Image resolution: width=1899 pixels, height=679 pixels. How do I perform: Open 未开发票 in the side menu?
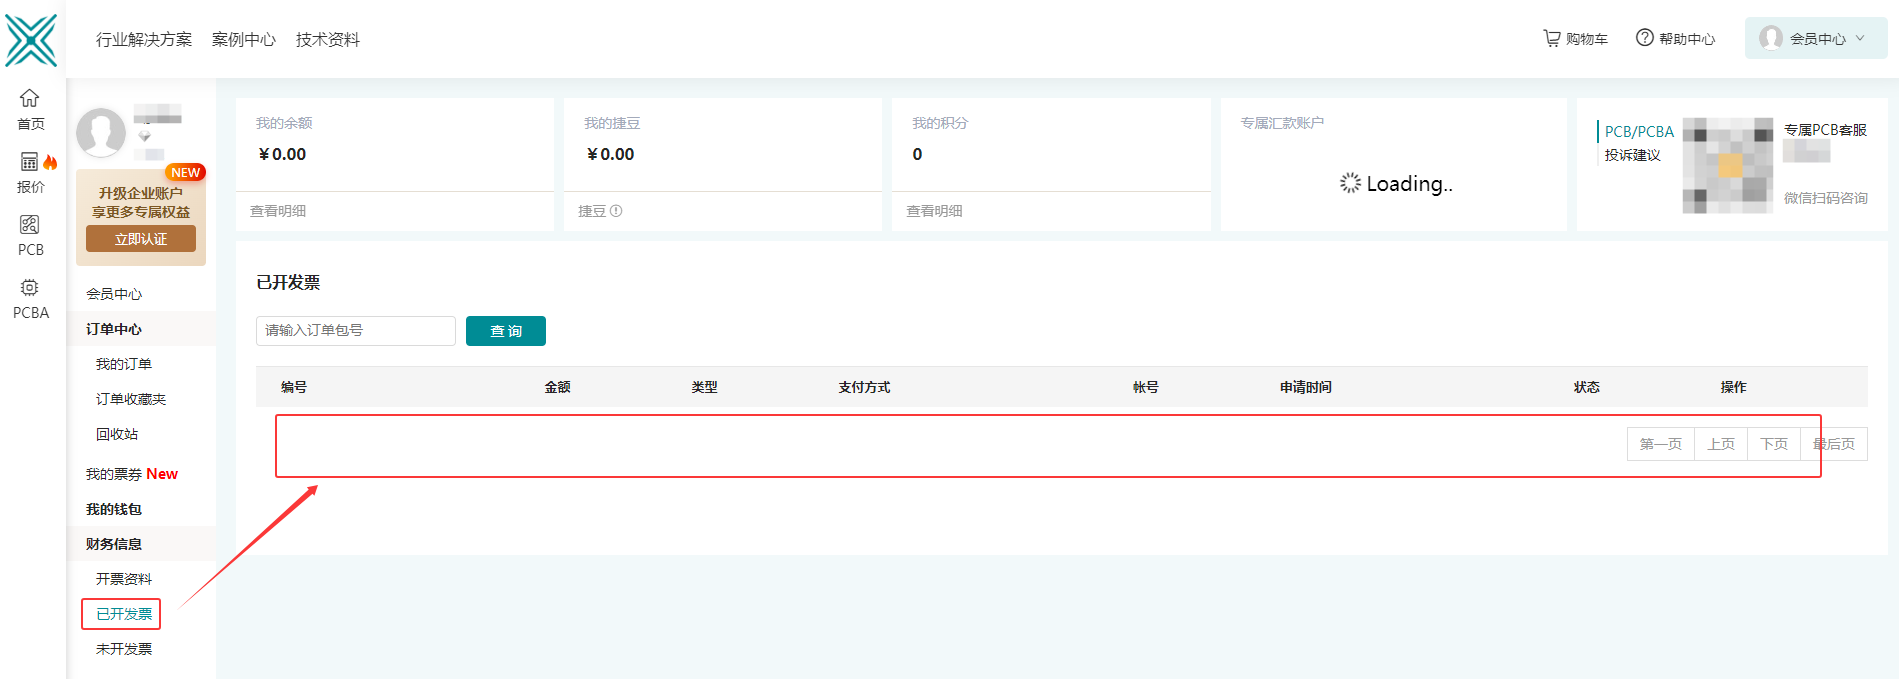point(124,649)
